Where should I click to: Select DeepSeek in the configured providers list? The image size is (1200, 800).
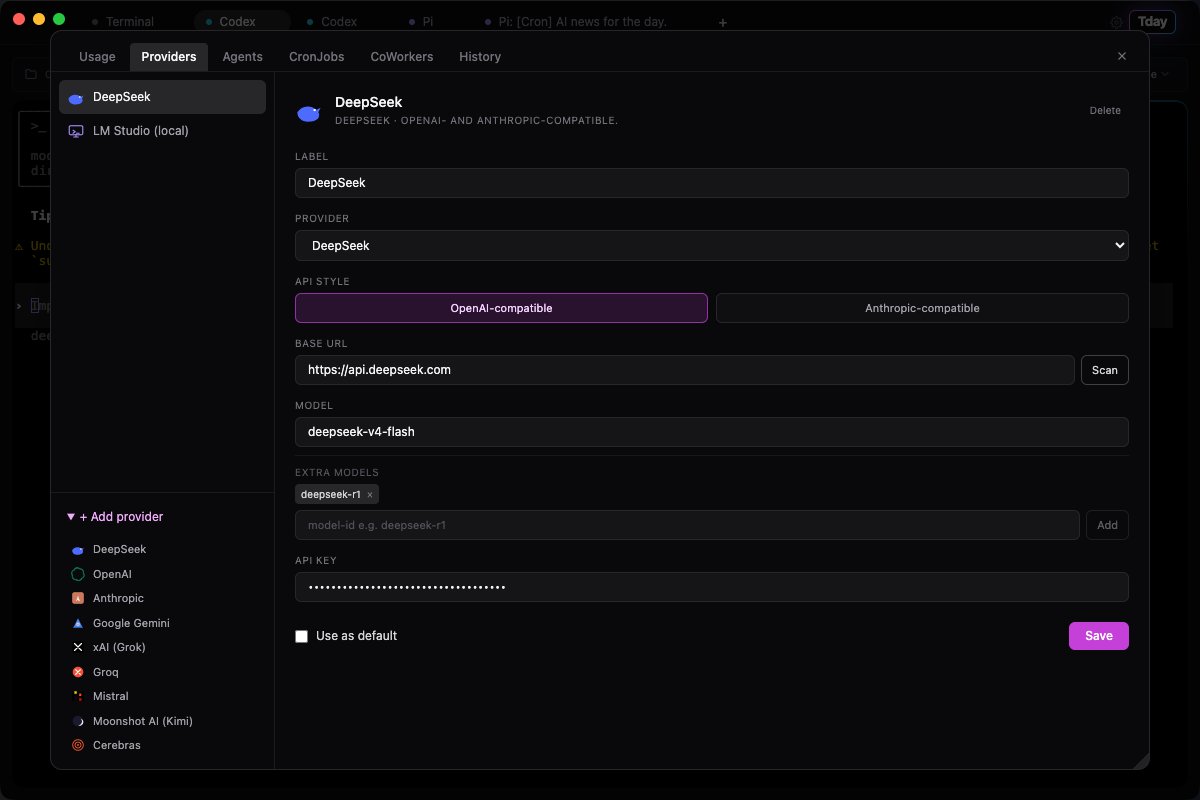pyautogui.click(x=162, y=97)
